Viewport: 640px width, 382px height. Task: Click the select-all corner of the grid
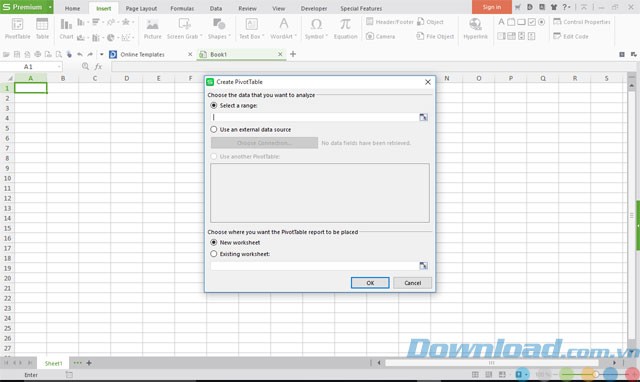[x=7, y=78]
